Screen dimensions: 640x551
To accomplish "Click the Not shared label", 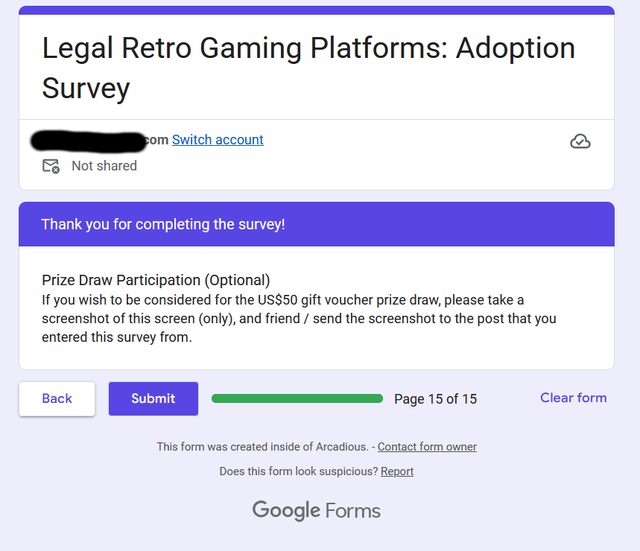I will click(104, 166).
